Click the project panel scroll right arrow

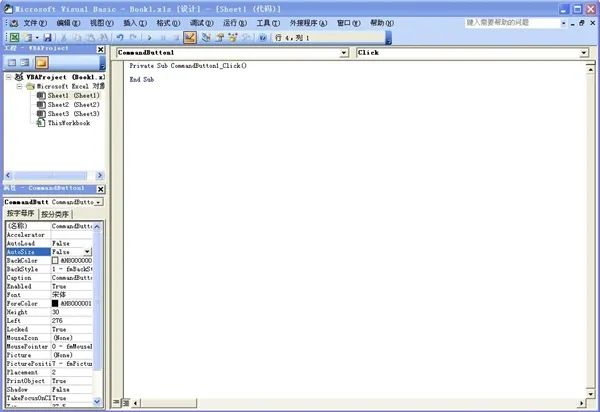point(100,176)
